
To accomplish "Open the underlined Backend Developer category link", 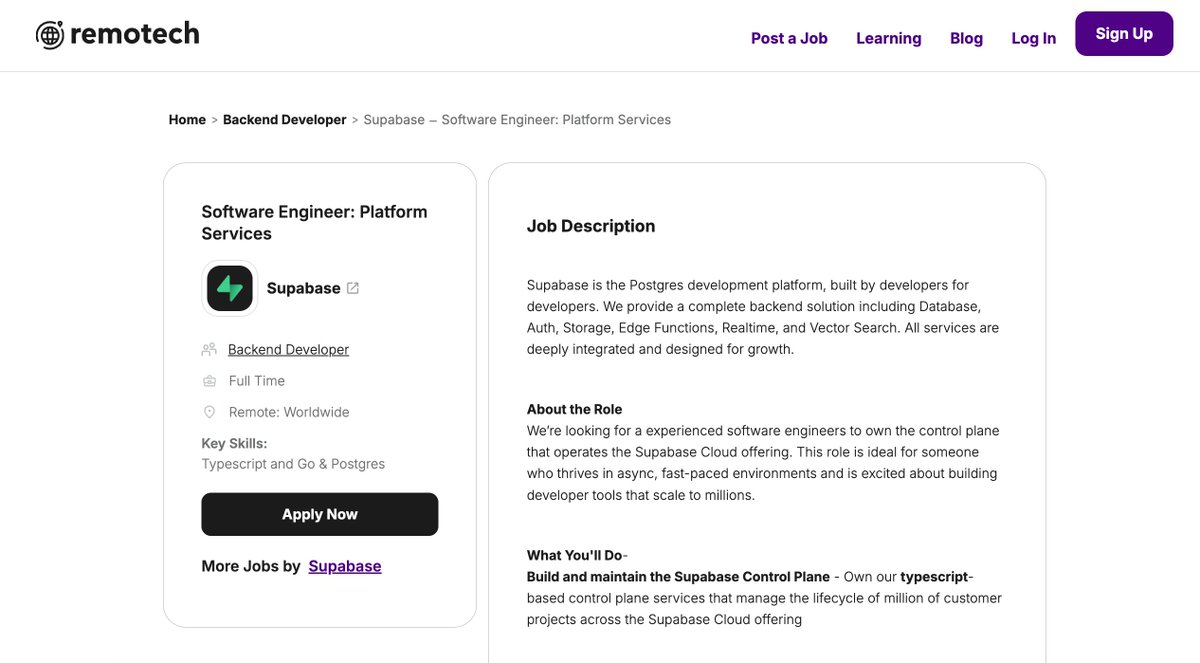I will pyautogui.click(x=288, y=349).
